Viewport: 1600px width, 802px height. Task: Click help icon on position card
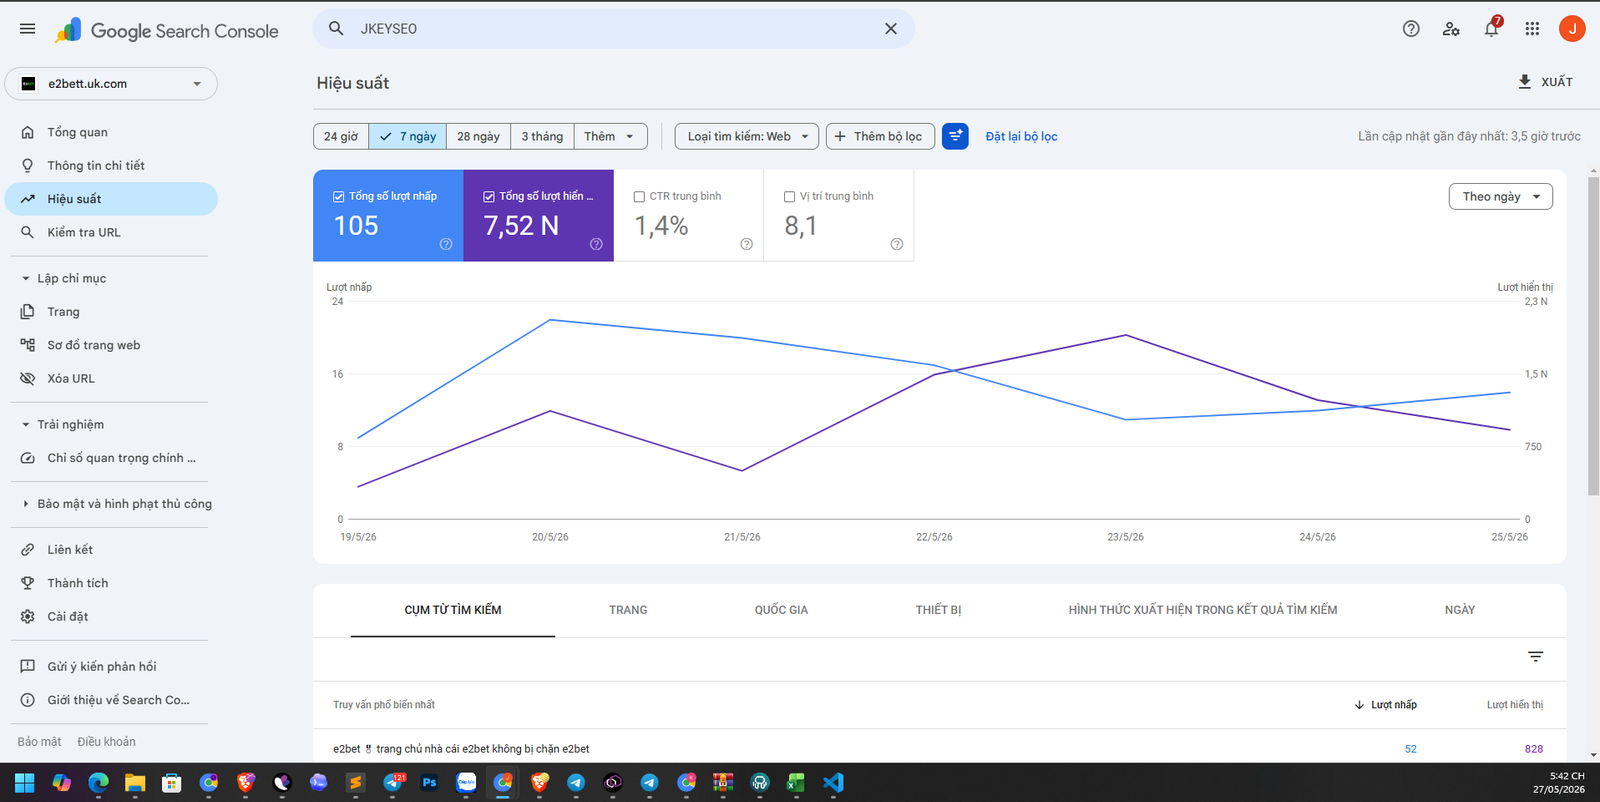(897, 244)
